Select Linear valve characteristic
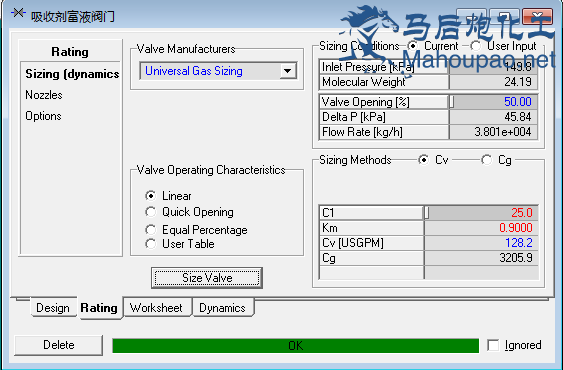 click(151, 196)
